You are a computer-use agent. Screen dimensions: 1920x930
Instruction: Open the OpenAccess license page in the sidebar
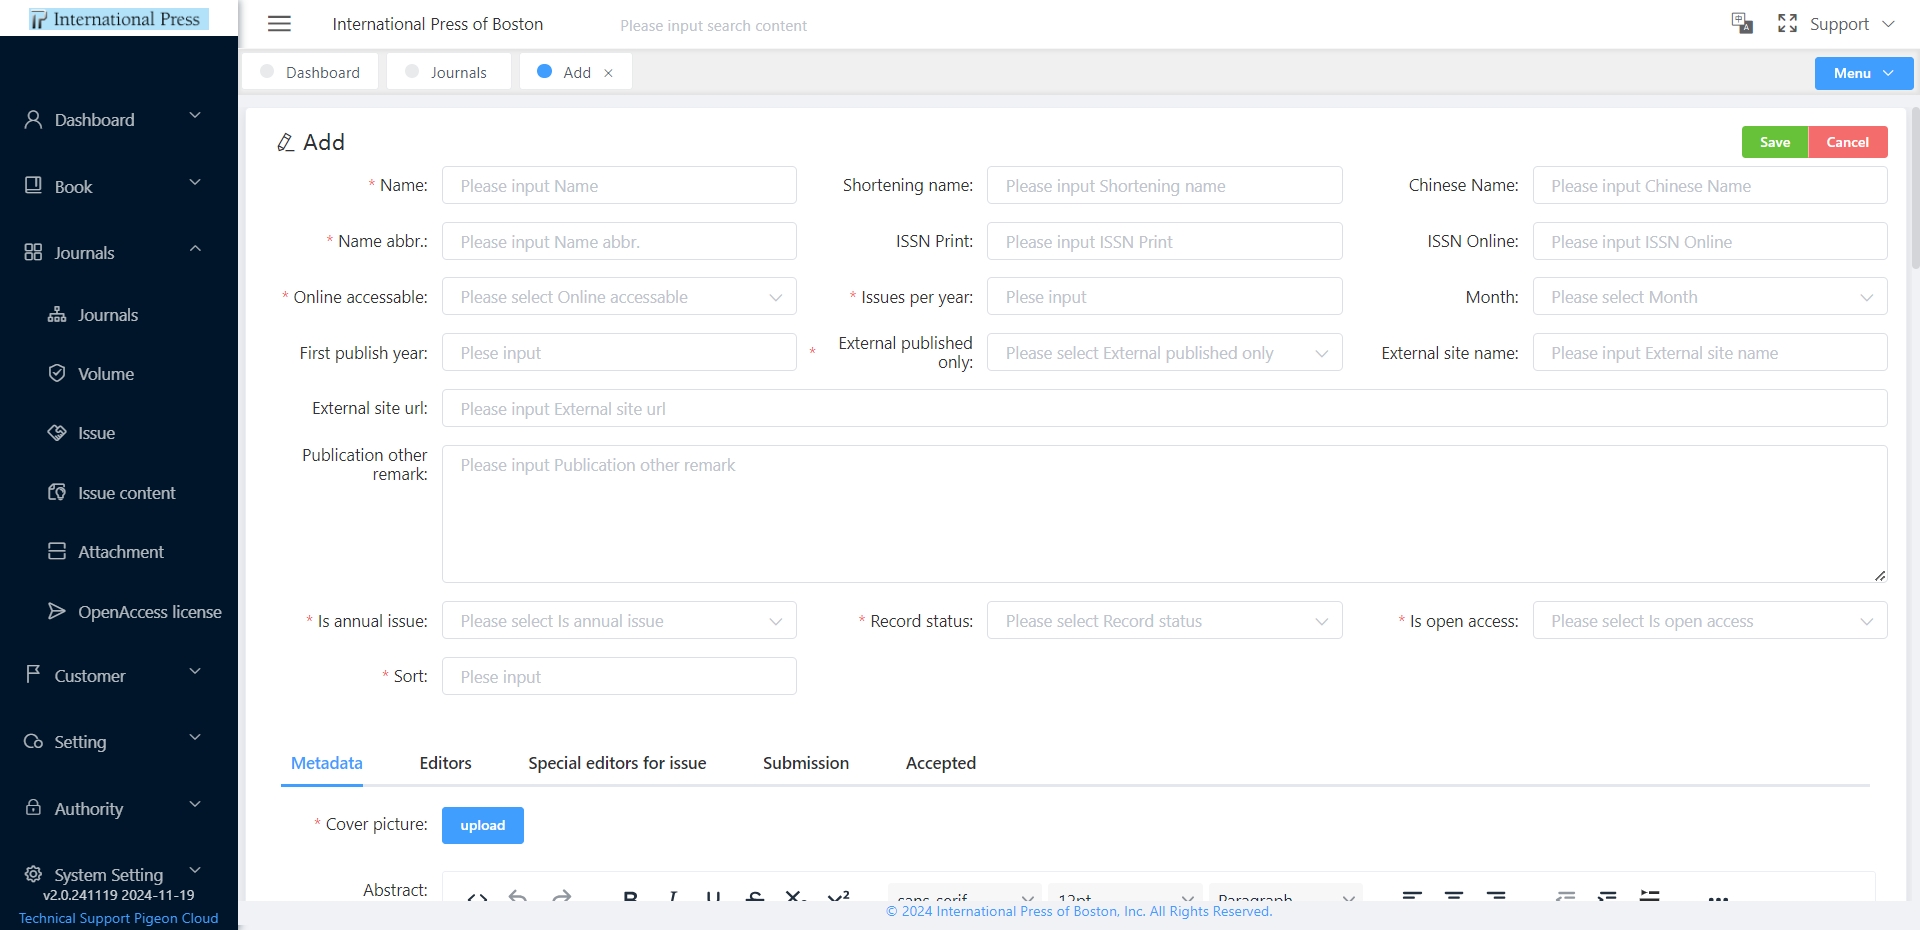click(149, 612)
